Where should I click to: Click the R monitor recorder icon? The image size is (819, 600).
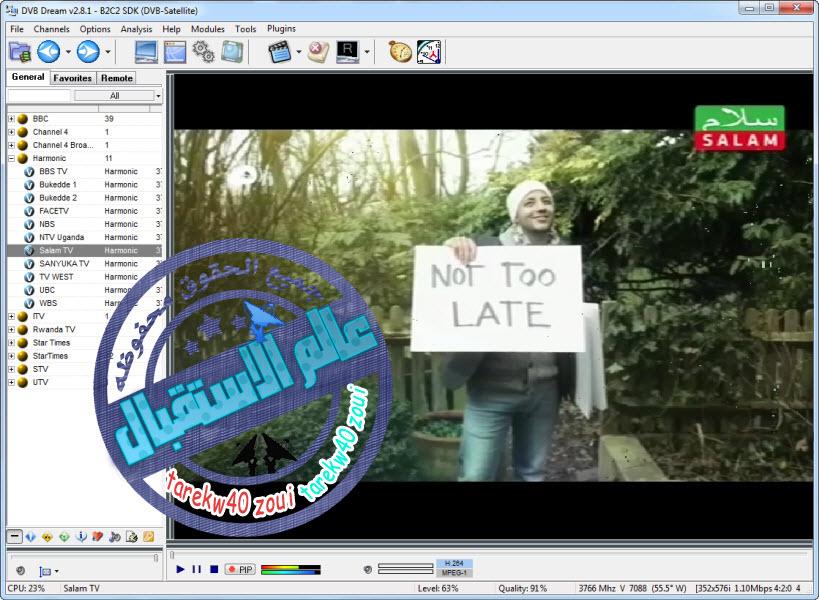pos(347,52)
